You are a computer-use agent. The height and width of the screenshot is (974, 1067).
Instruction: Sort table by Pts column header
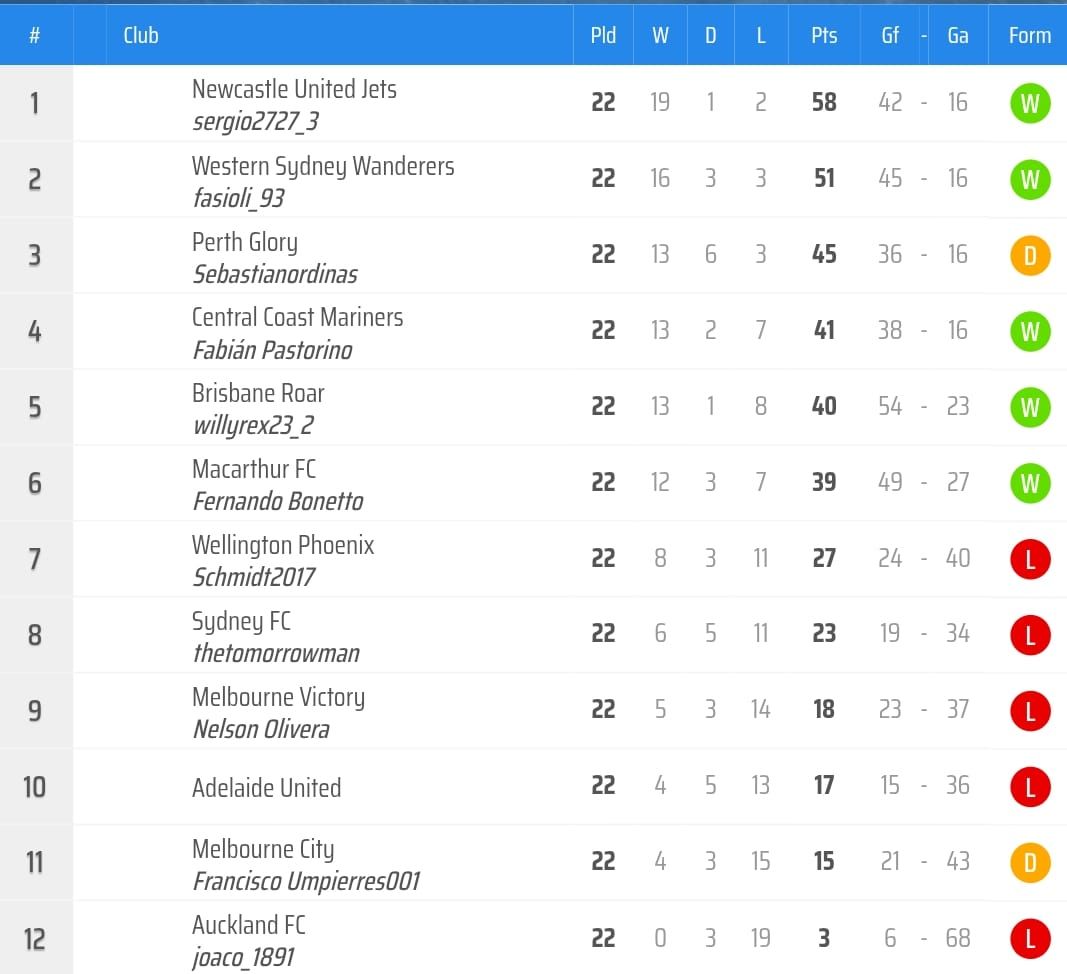click(x=824, y=35)
